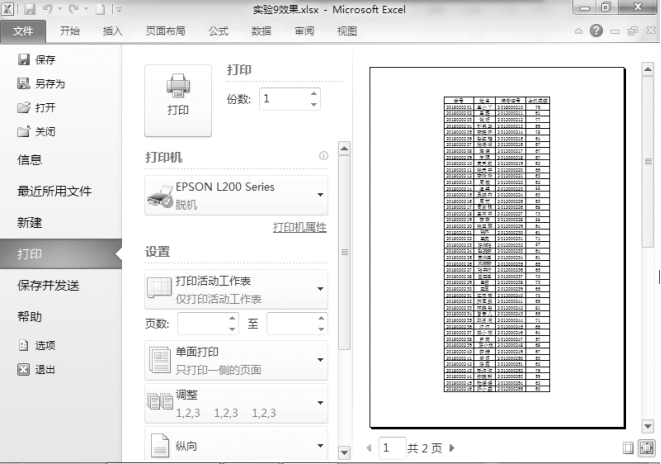Open 保存并发送 section
The width and height of the screenshot is (661, 464).
48,285
